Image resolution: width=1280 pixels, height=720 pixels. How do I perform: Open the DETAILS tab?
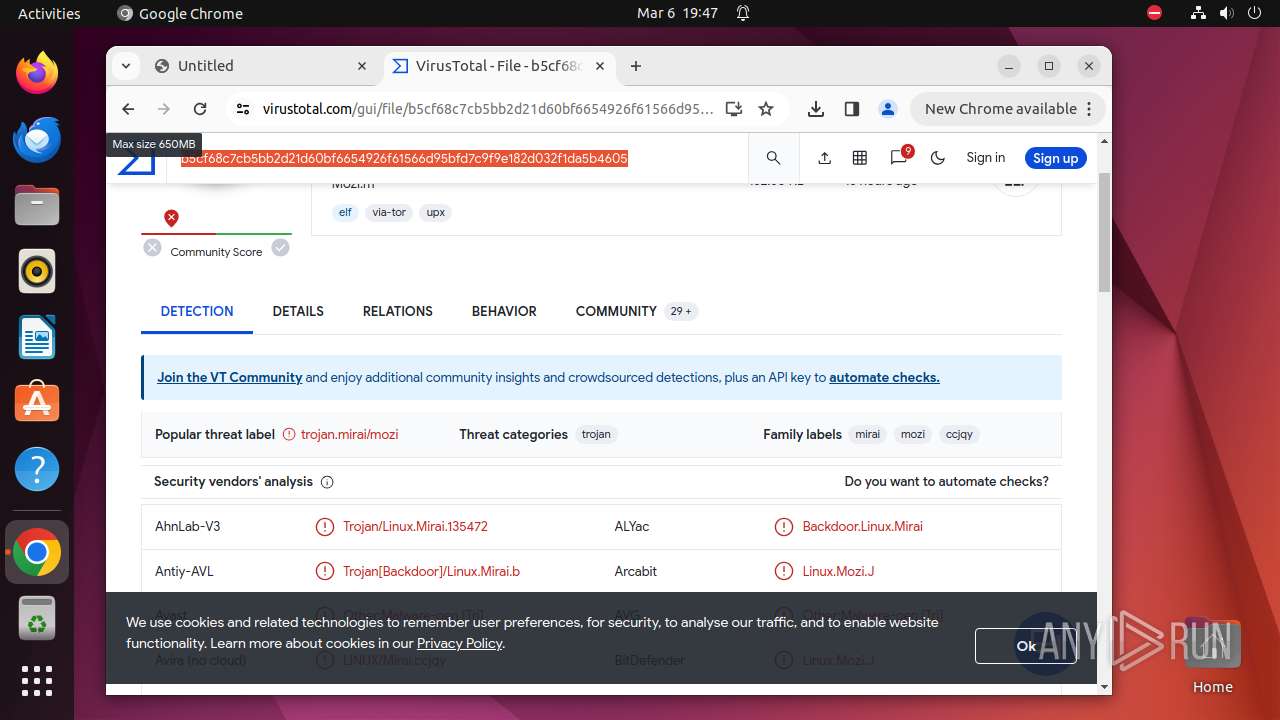[x=298, y=311]
